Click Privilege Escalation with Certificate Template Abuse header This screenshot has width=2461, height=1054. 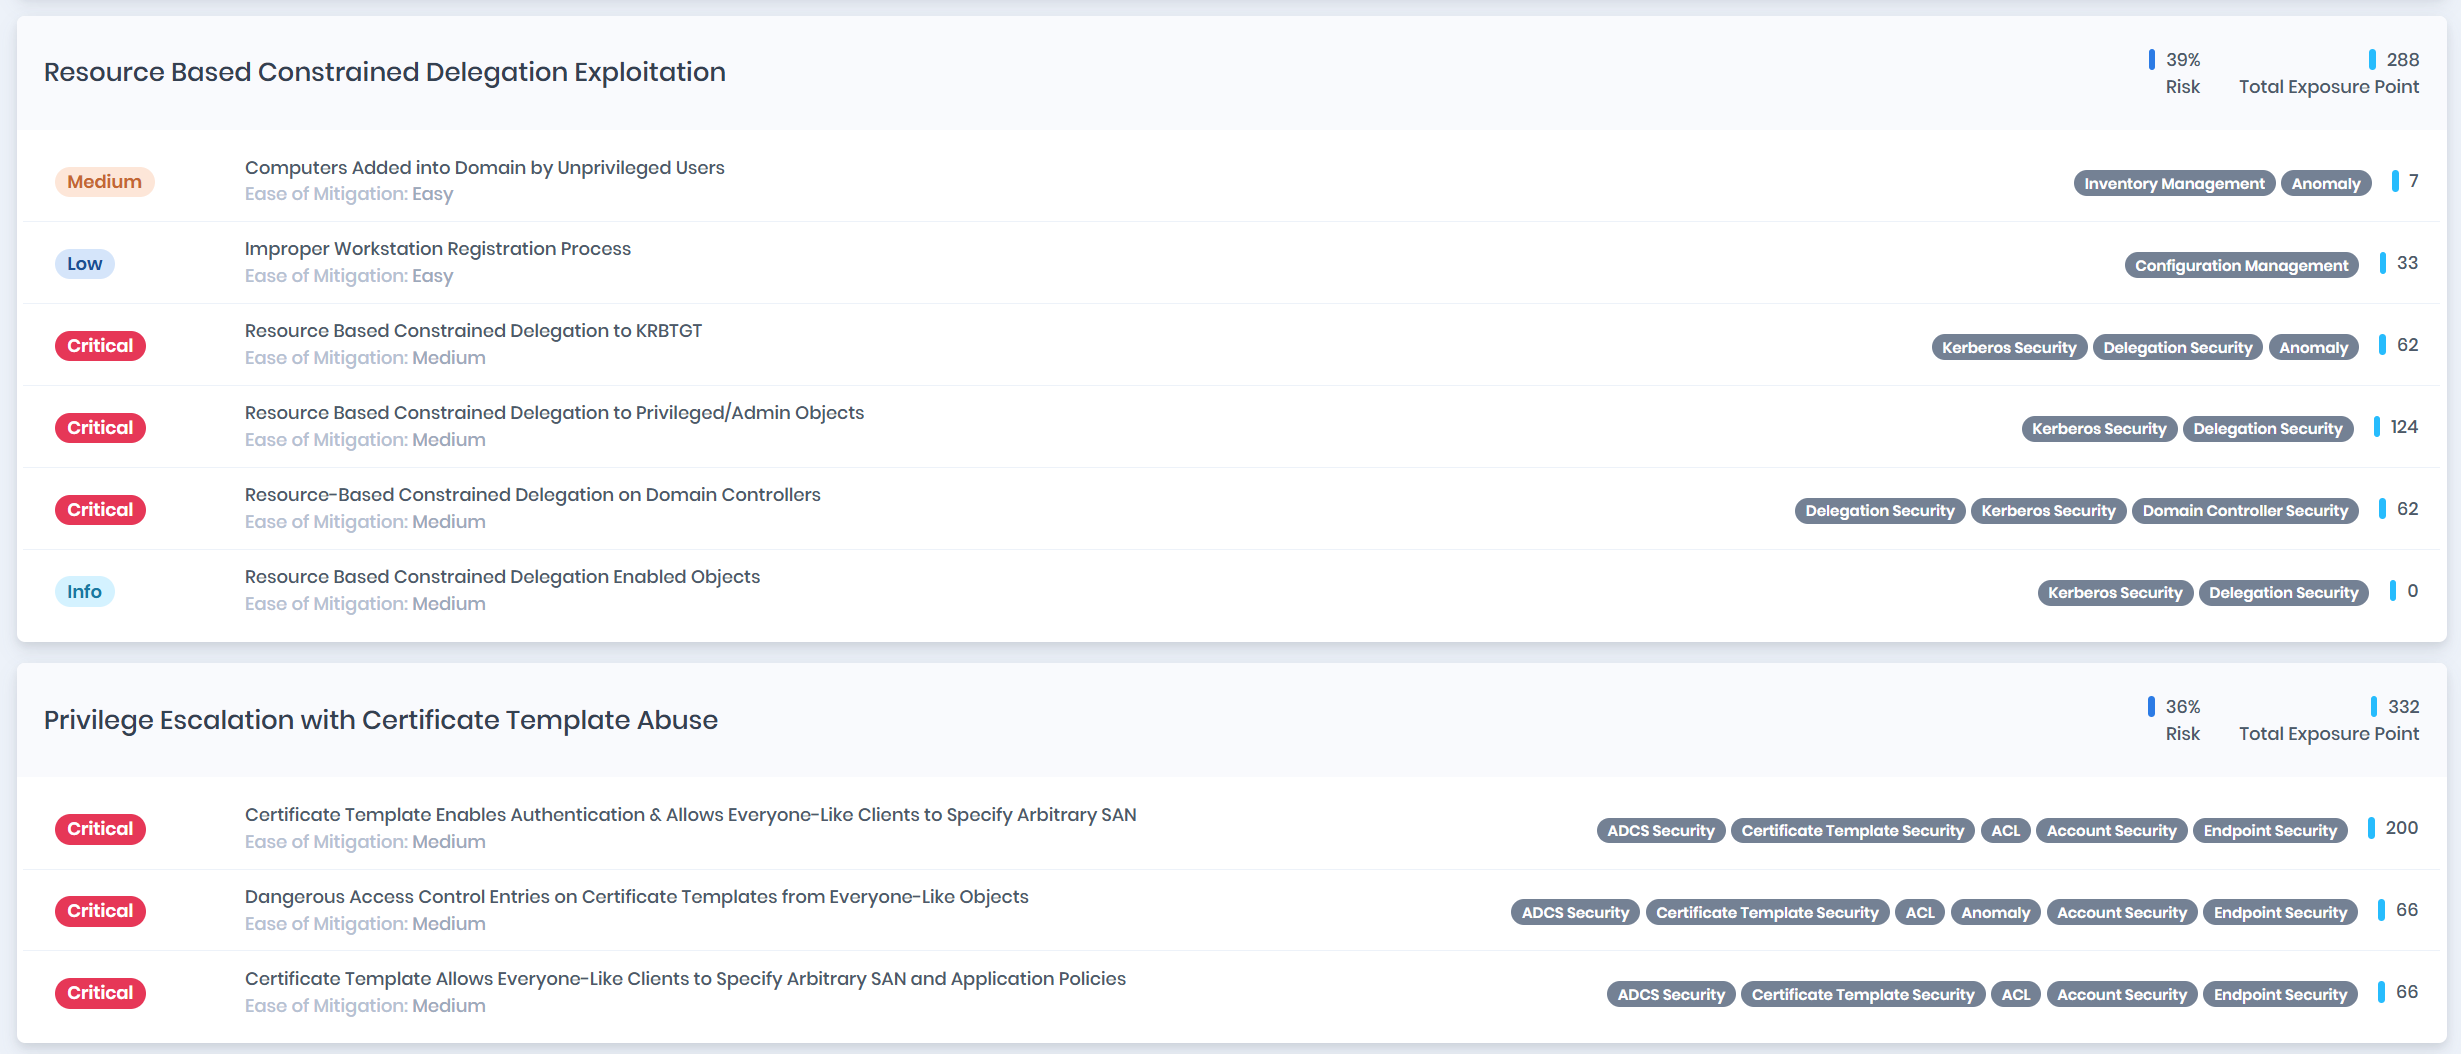click(380, 720)
